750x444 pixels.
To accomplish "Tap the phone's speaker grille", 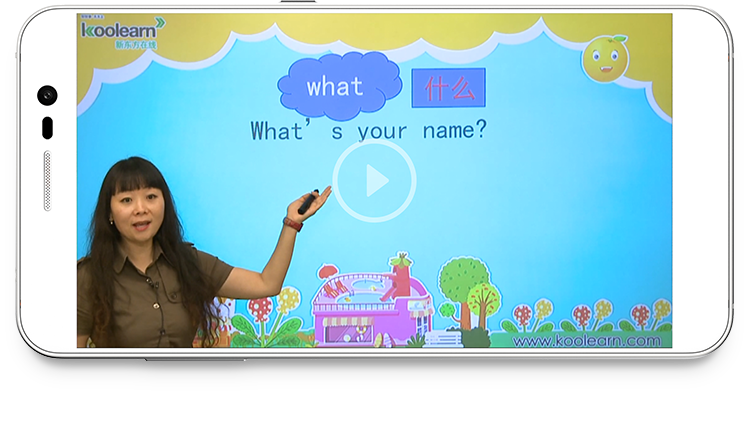I will coord(47,180).
